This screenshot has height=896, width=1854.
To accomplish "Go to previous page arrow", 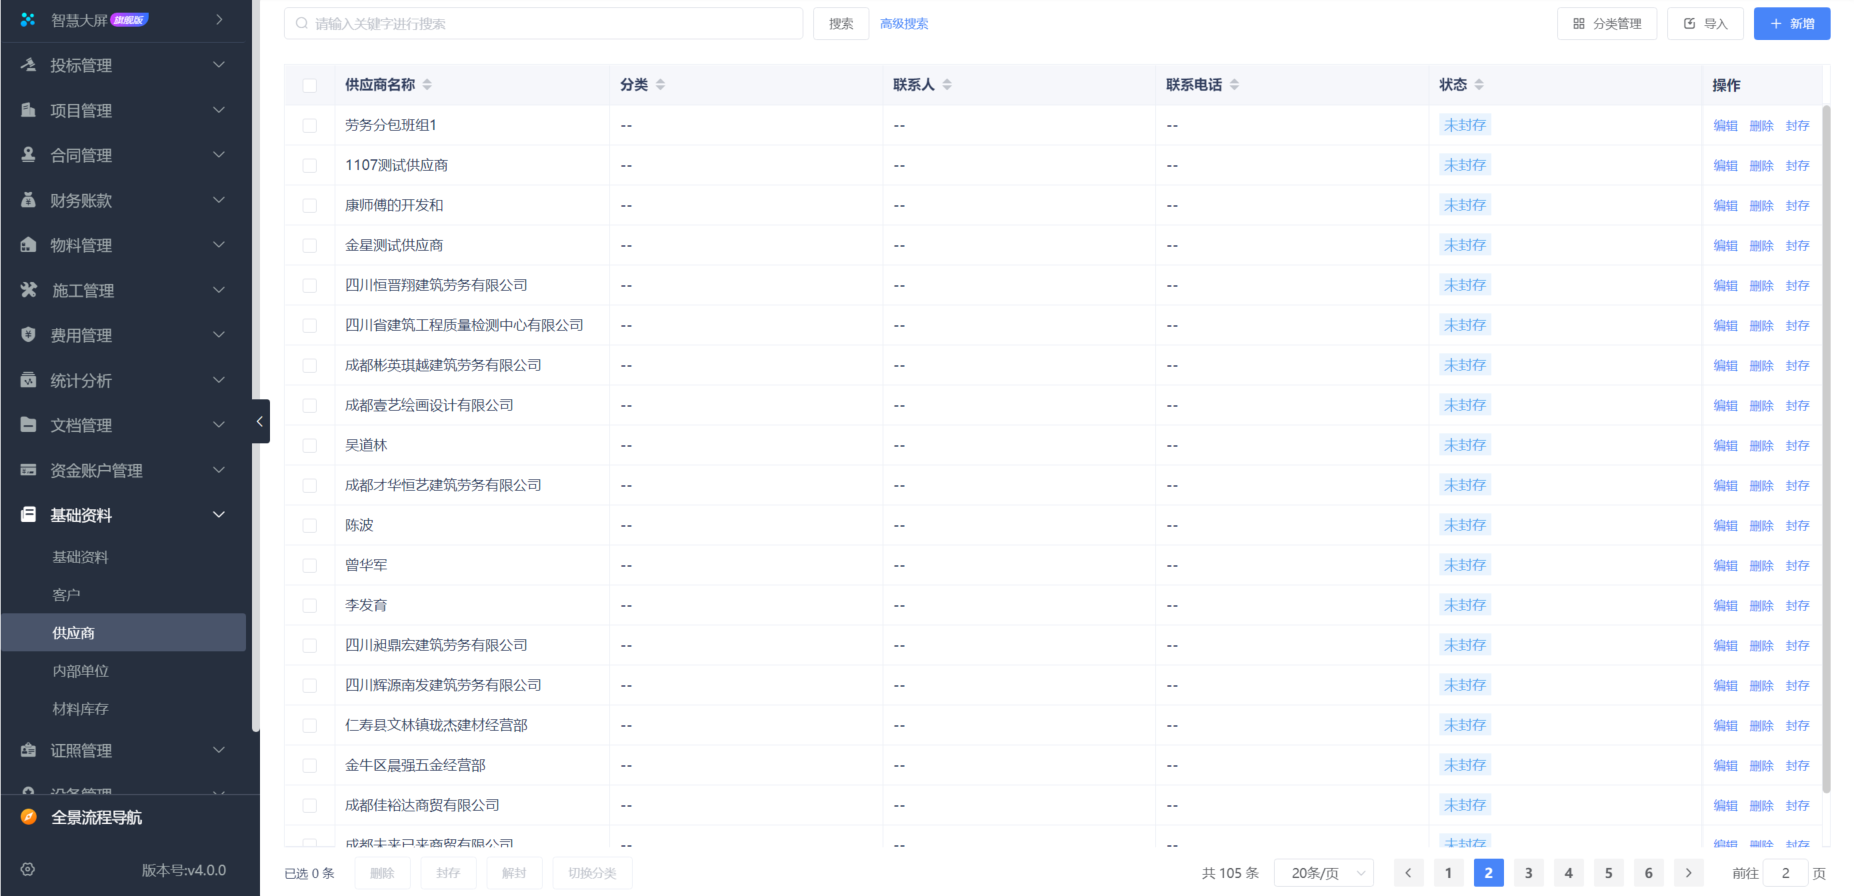I will pyautogui.click(x=1408, y=873).
